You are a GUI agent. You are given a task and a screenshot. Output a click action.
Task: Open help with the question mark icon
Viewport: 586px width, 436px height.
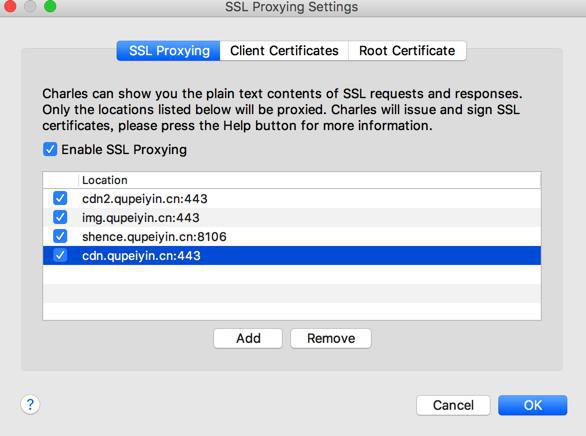30,405
